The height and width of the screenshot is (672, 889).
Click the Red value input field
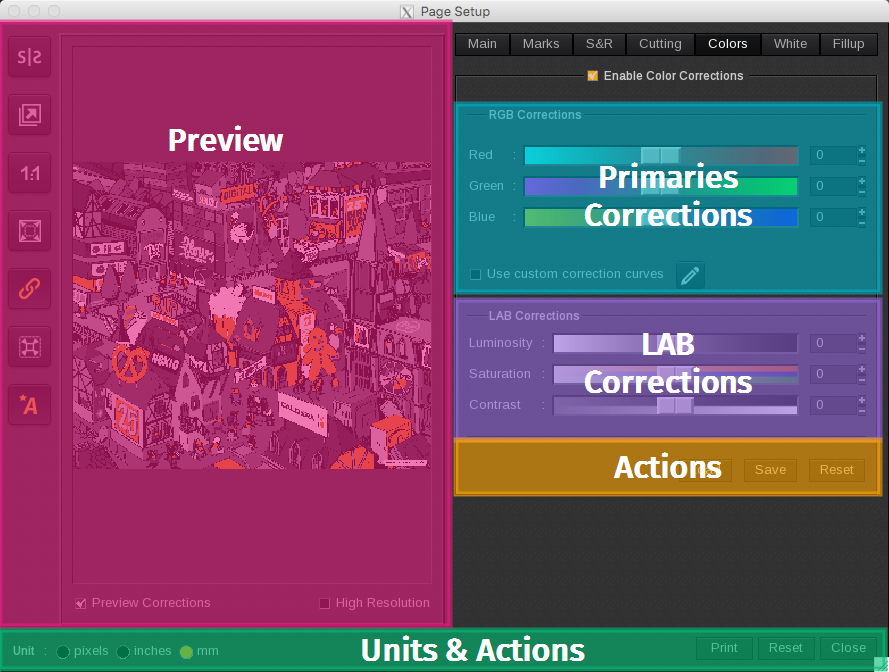pos(832,155)
